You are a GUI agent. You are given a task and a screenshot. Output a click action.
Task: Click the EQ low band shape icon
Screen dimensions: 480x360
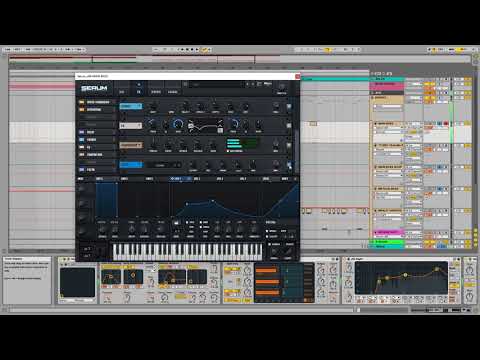pyautogui.click(x=191, y=125)
